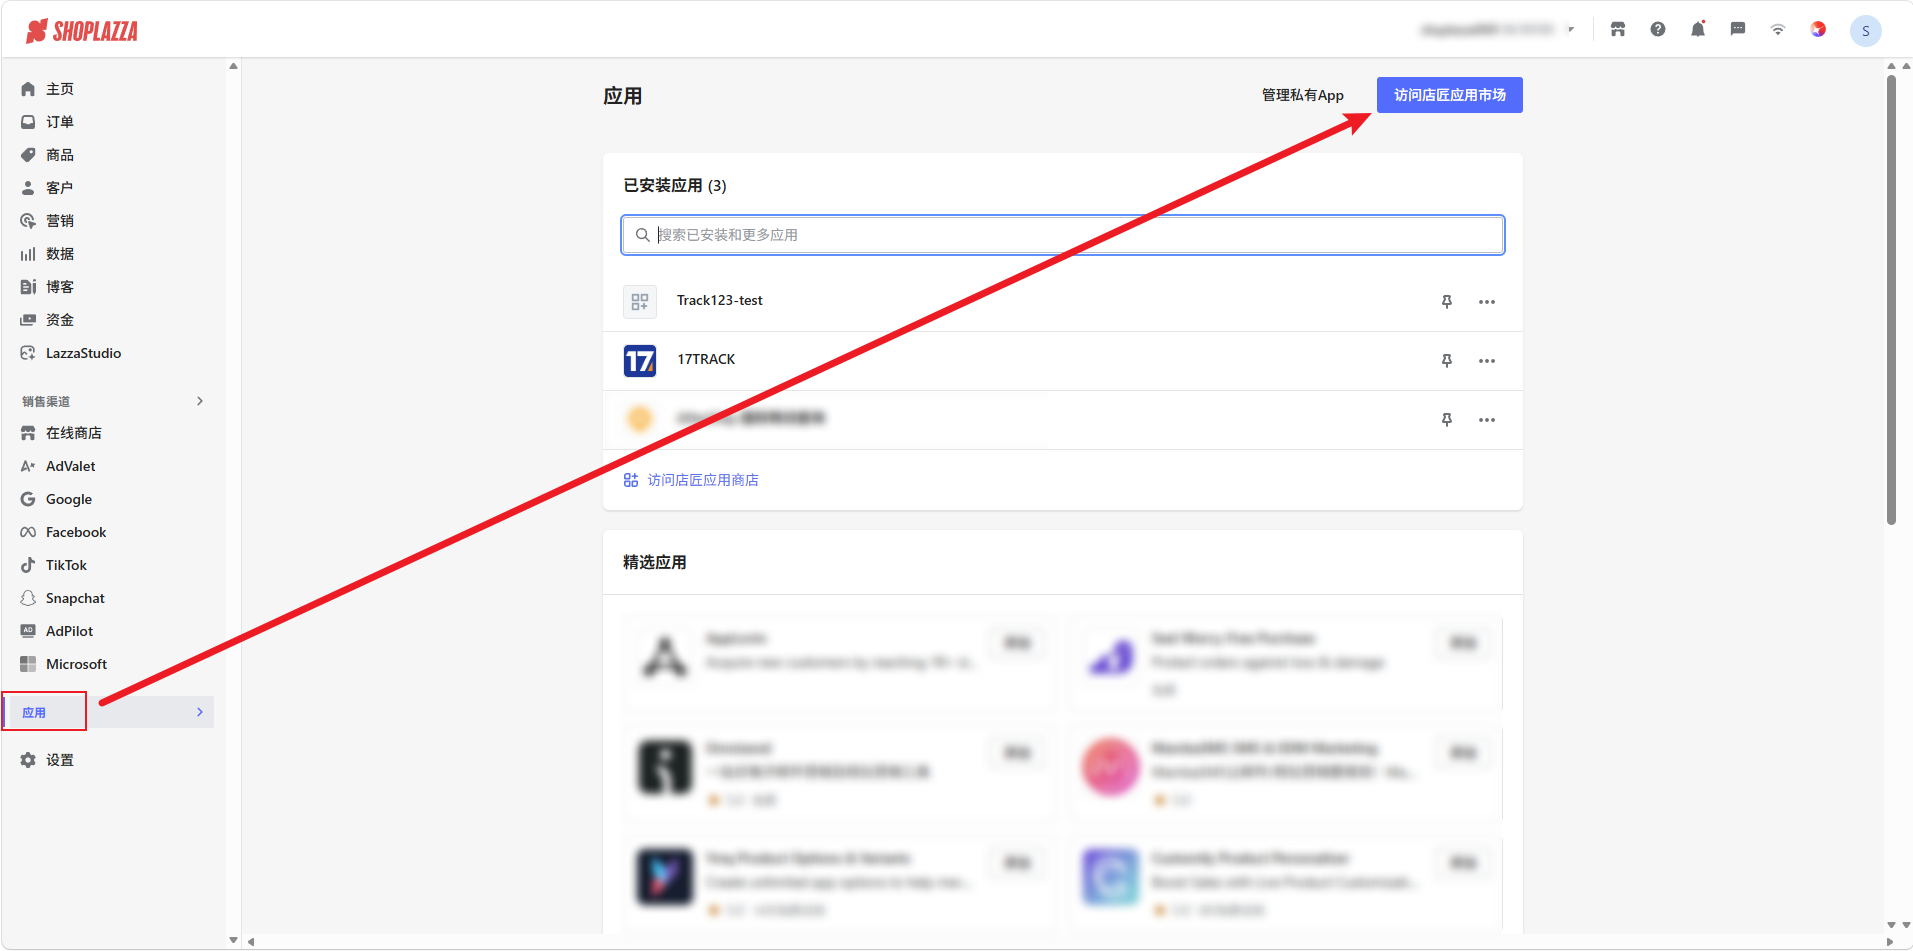This screenshot has width=1913, height=951.
Task: Expand the store name dropdown arrow
Action: click(x=1571, y=30)
